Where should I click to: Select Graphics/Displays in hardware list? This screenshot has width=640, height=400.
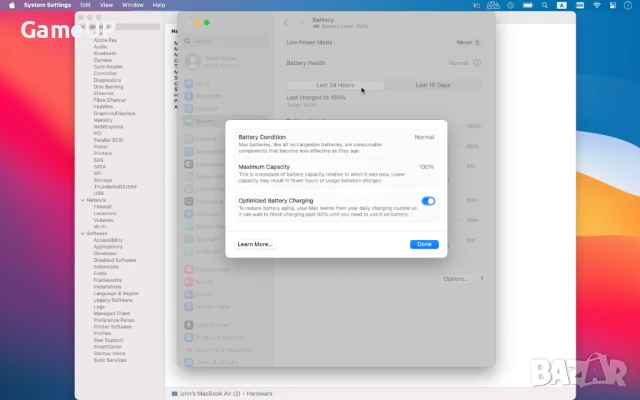(112, 114)
